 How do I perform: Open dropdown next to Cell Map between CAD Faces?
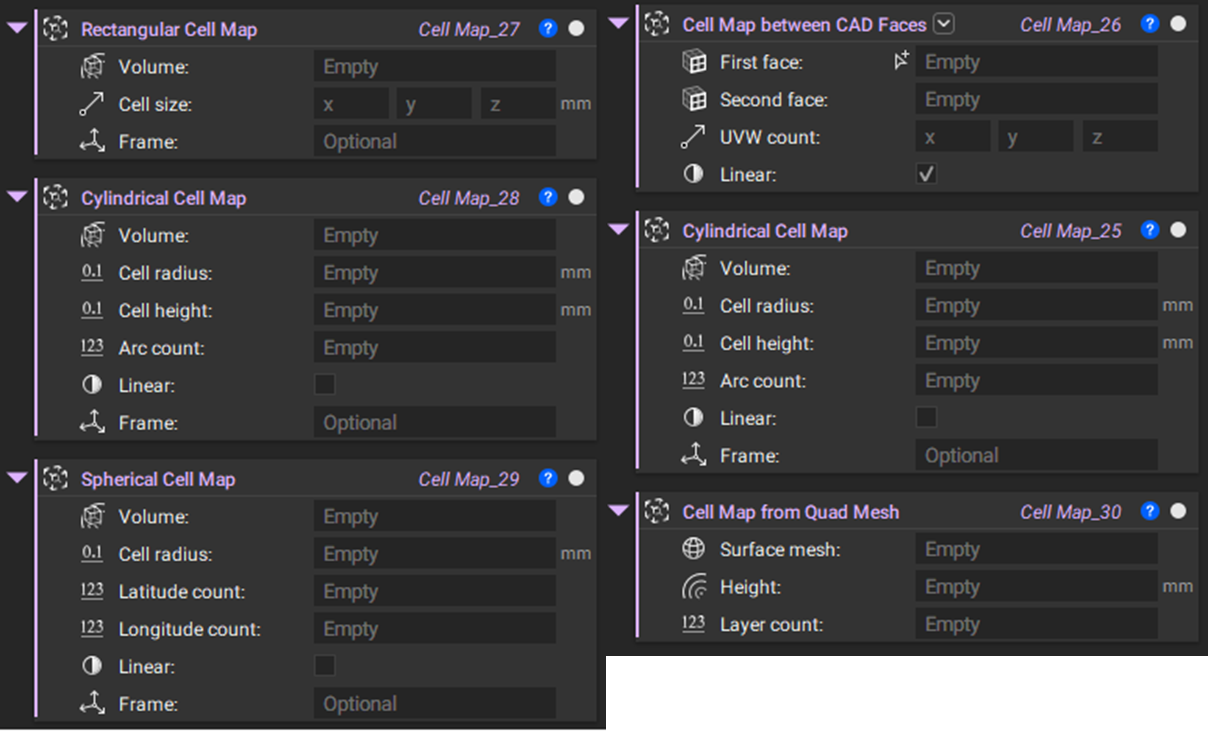(x=943, y=24)
